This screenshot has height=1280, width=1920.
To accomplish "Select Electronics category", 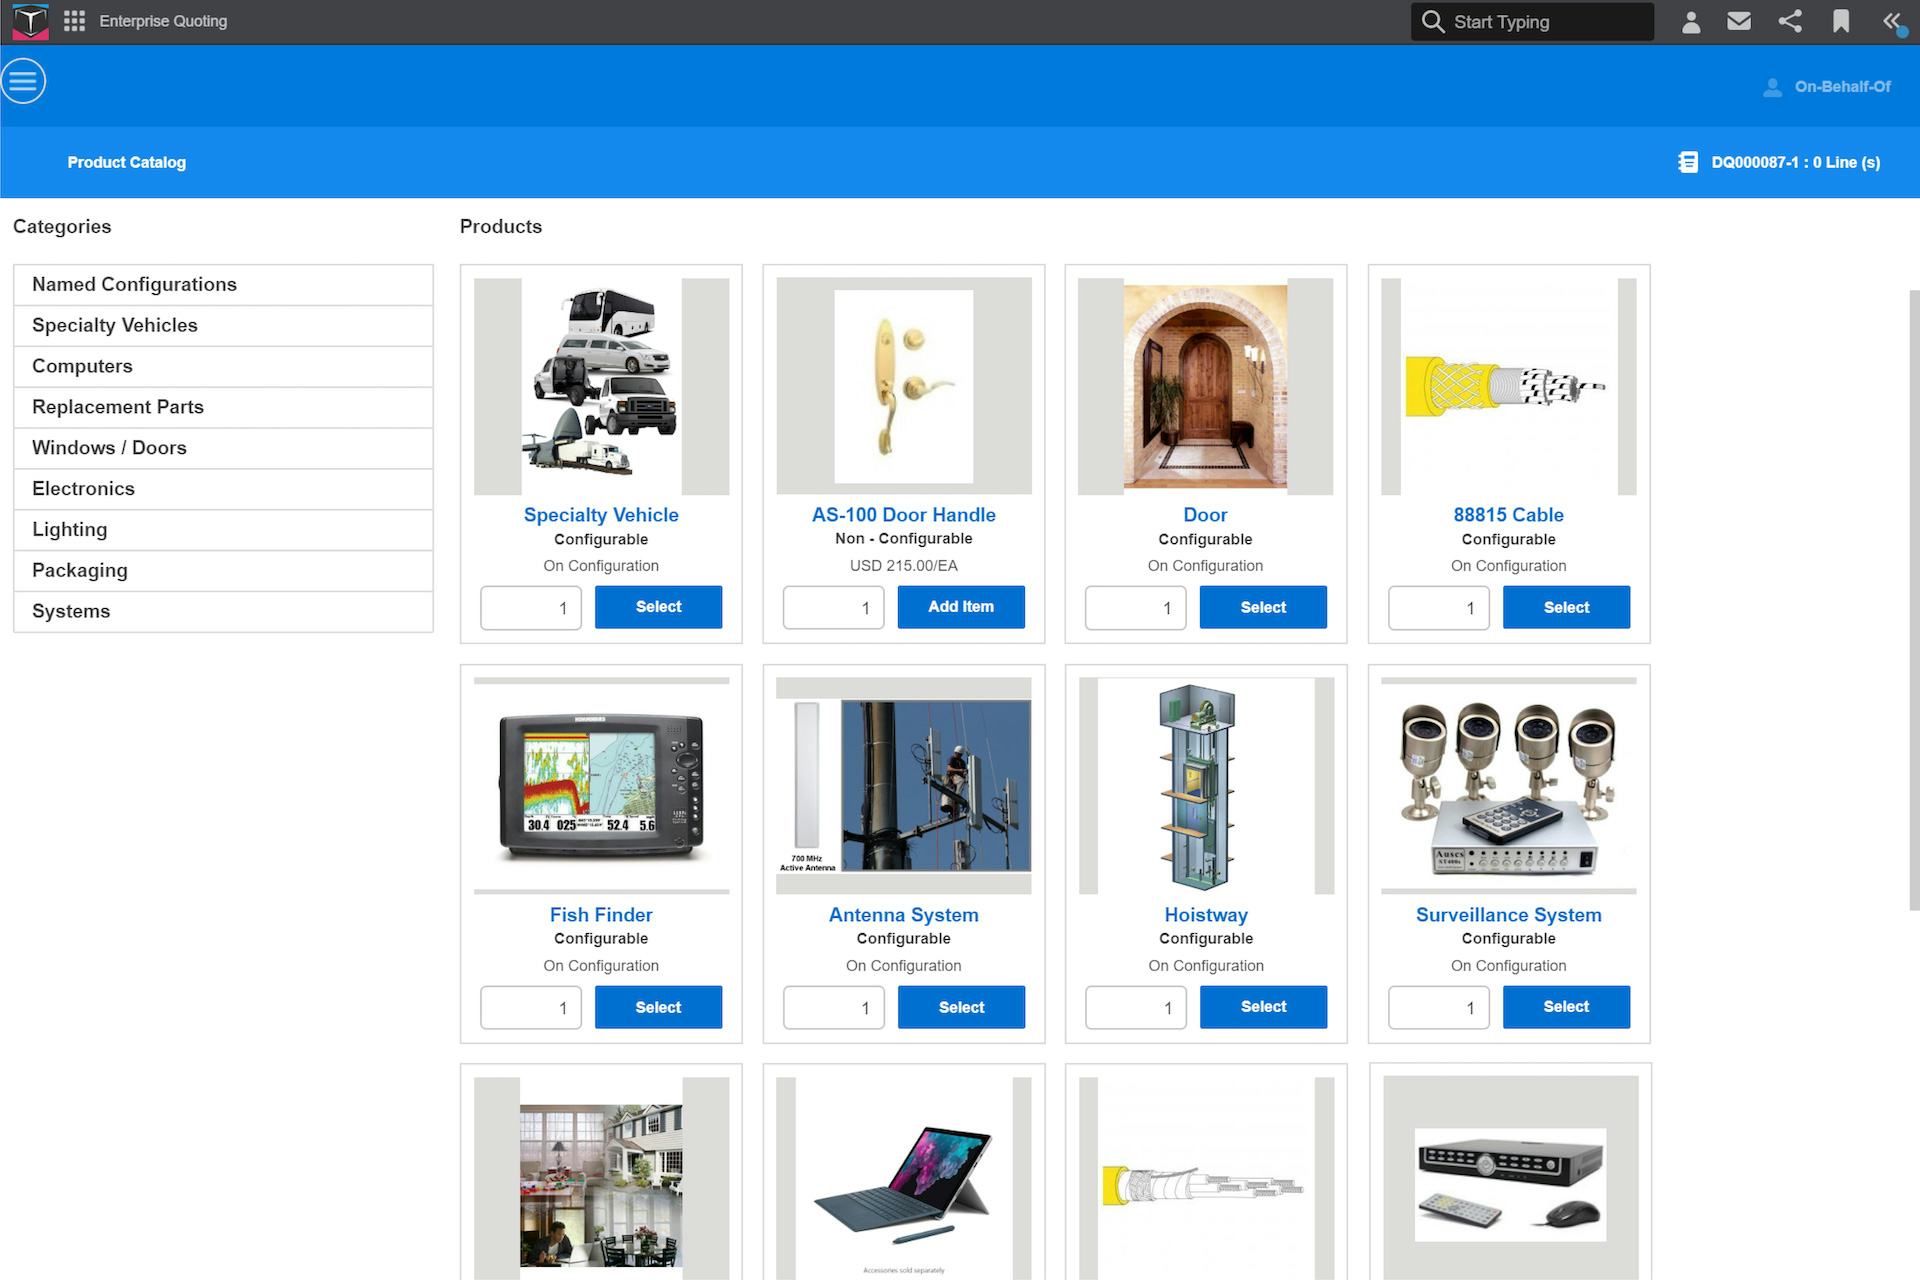I will tap(223, 489).
